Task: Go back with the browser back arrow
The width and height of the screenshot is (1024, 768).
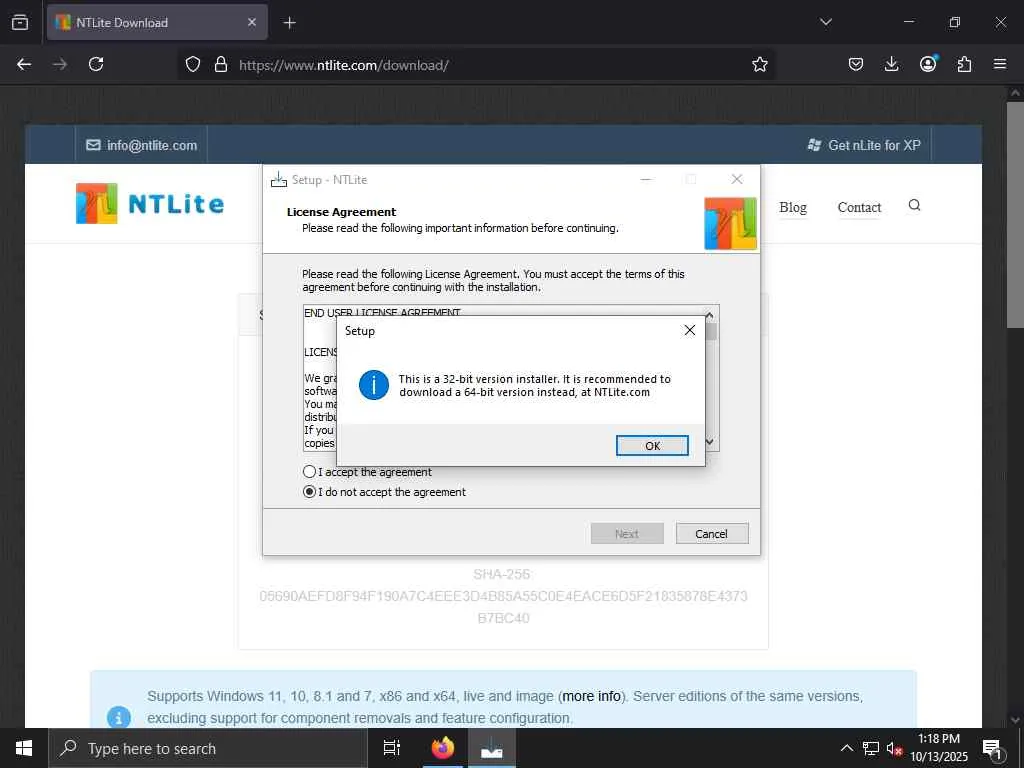Action: click(24, 64)
